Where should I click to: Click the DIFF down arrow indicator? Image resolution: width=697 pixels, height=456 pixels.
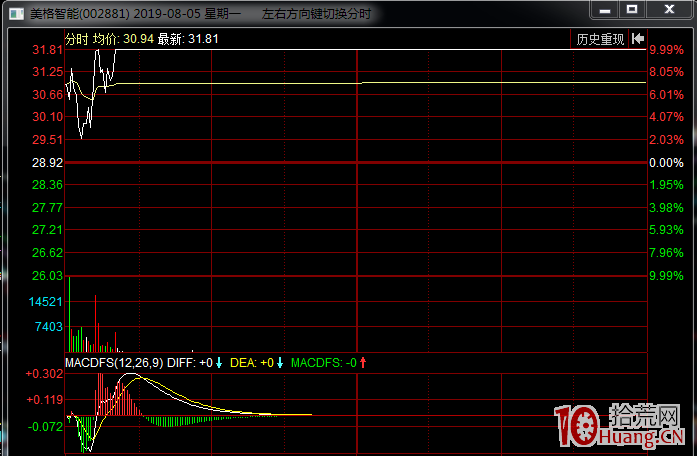(x=219, y=362)
